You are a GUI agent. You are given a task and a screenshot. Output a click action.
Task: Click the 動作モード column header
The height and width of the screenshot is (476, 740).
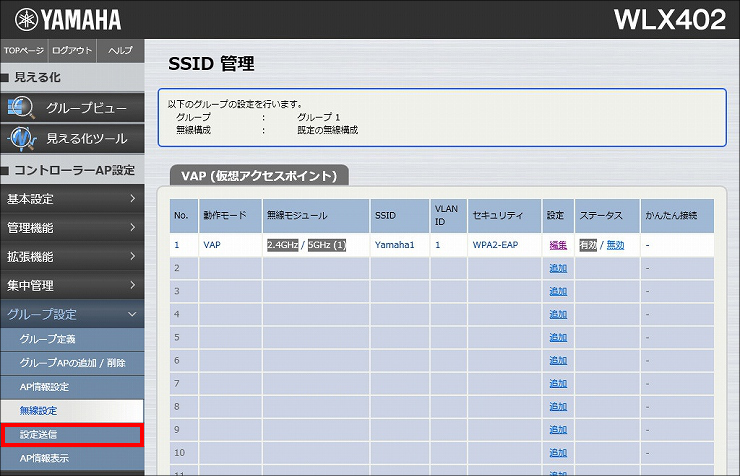(x=230, y=216)
